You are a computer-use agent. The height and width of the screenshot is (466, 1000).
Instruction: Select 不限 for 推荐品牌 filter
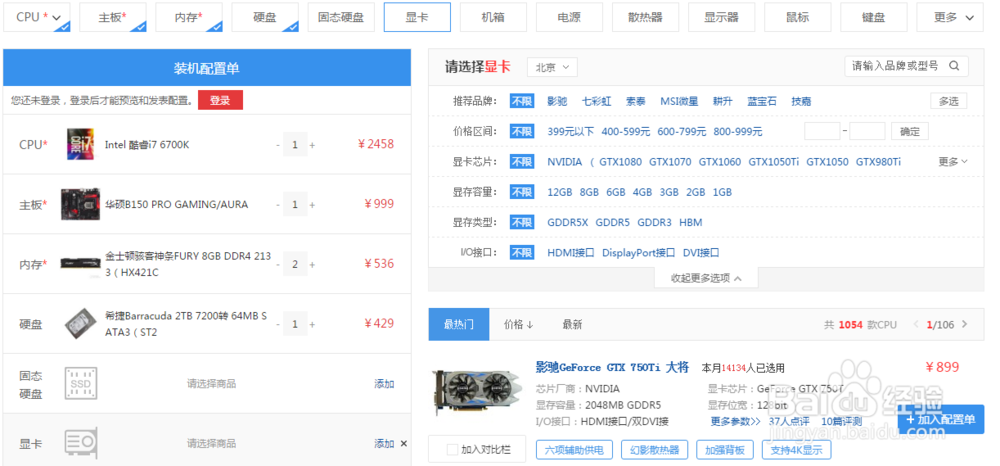tap(522, 101)
